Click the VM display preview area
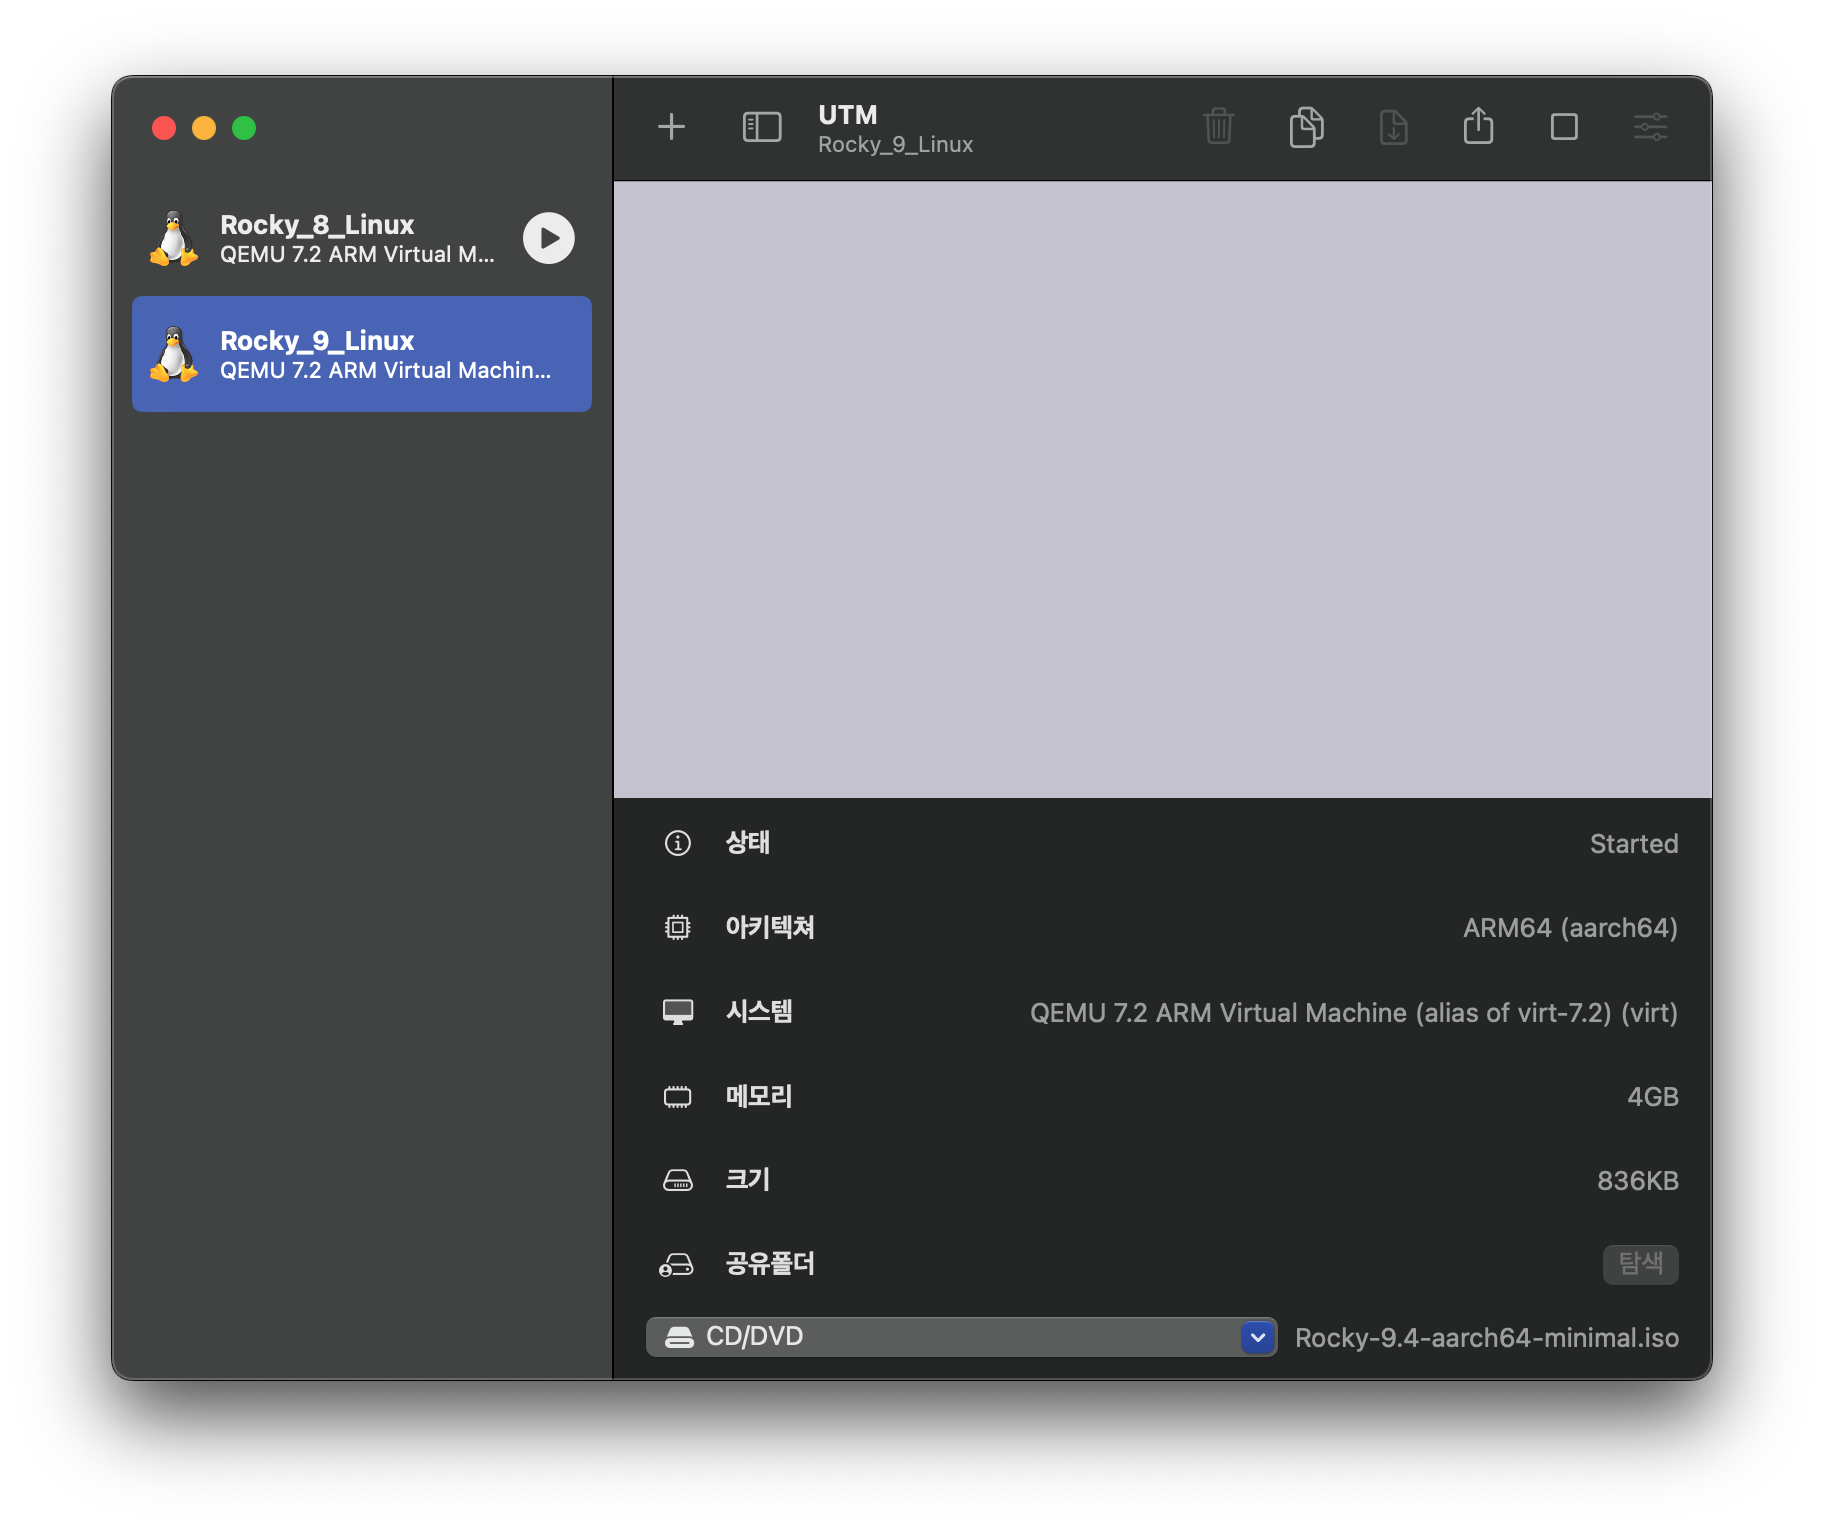This screenshot has width=1824, height=1528. (x=1162, y=489)
